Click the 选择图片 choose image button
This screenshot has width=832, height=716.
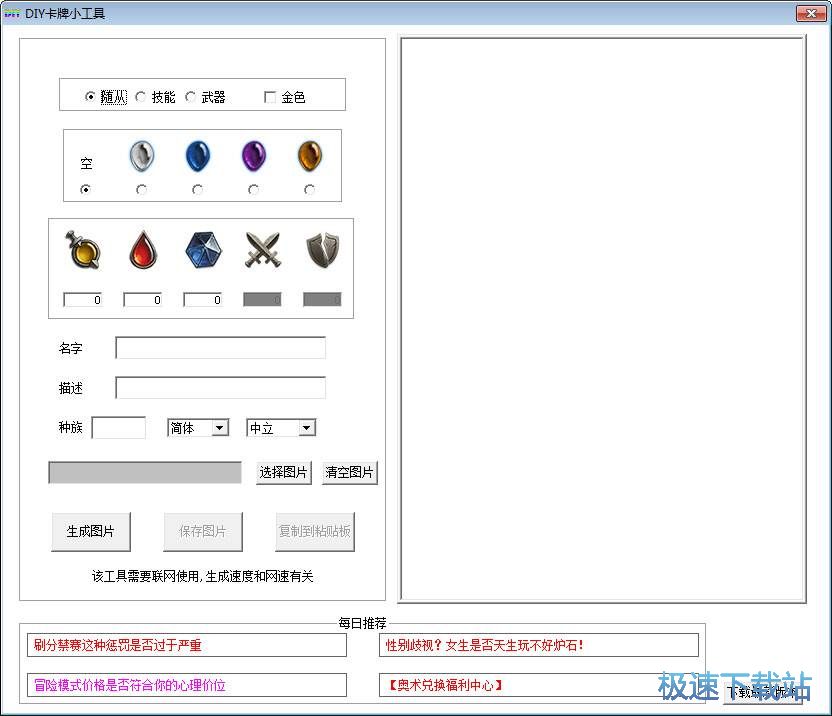click(283, 472)
